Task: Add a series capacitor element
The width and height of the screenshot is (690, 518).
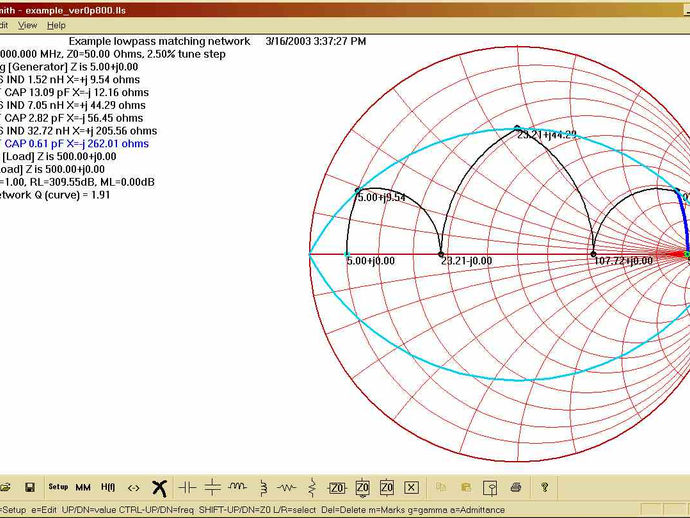Action: coord(187,488)
